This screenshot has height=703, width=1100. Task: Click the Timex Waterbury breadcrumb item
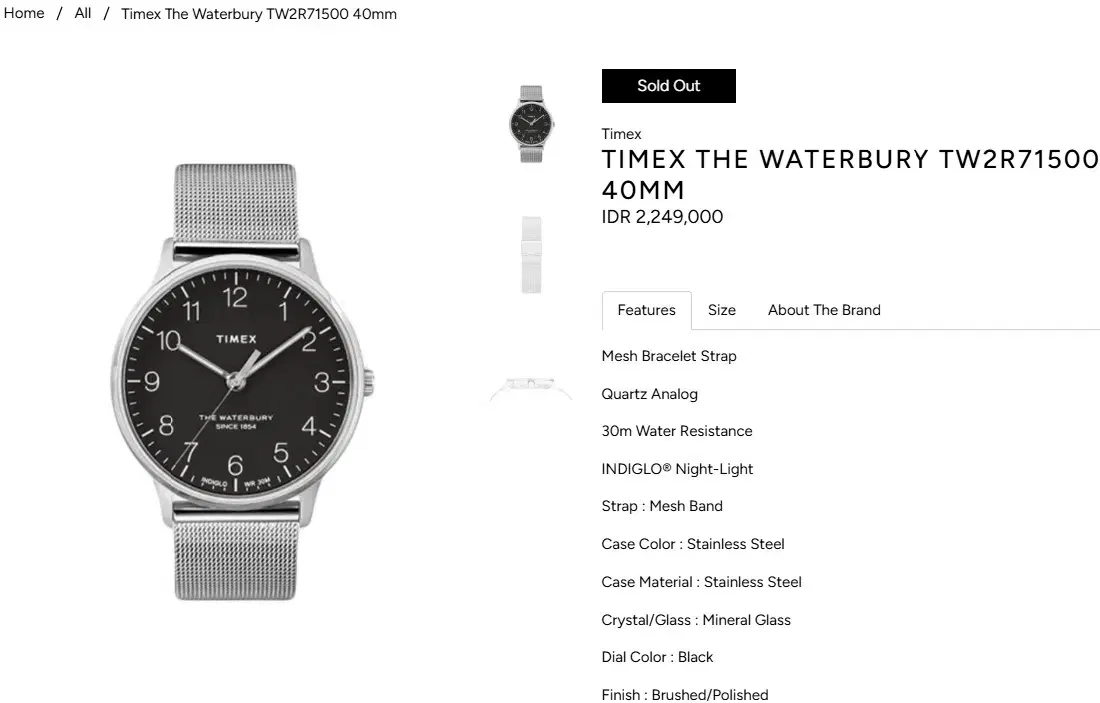point(259,14)
